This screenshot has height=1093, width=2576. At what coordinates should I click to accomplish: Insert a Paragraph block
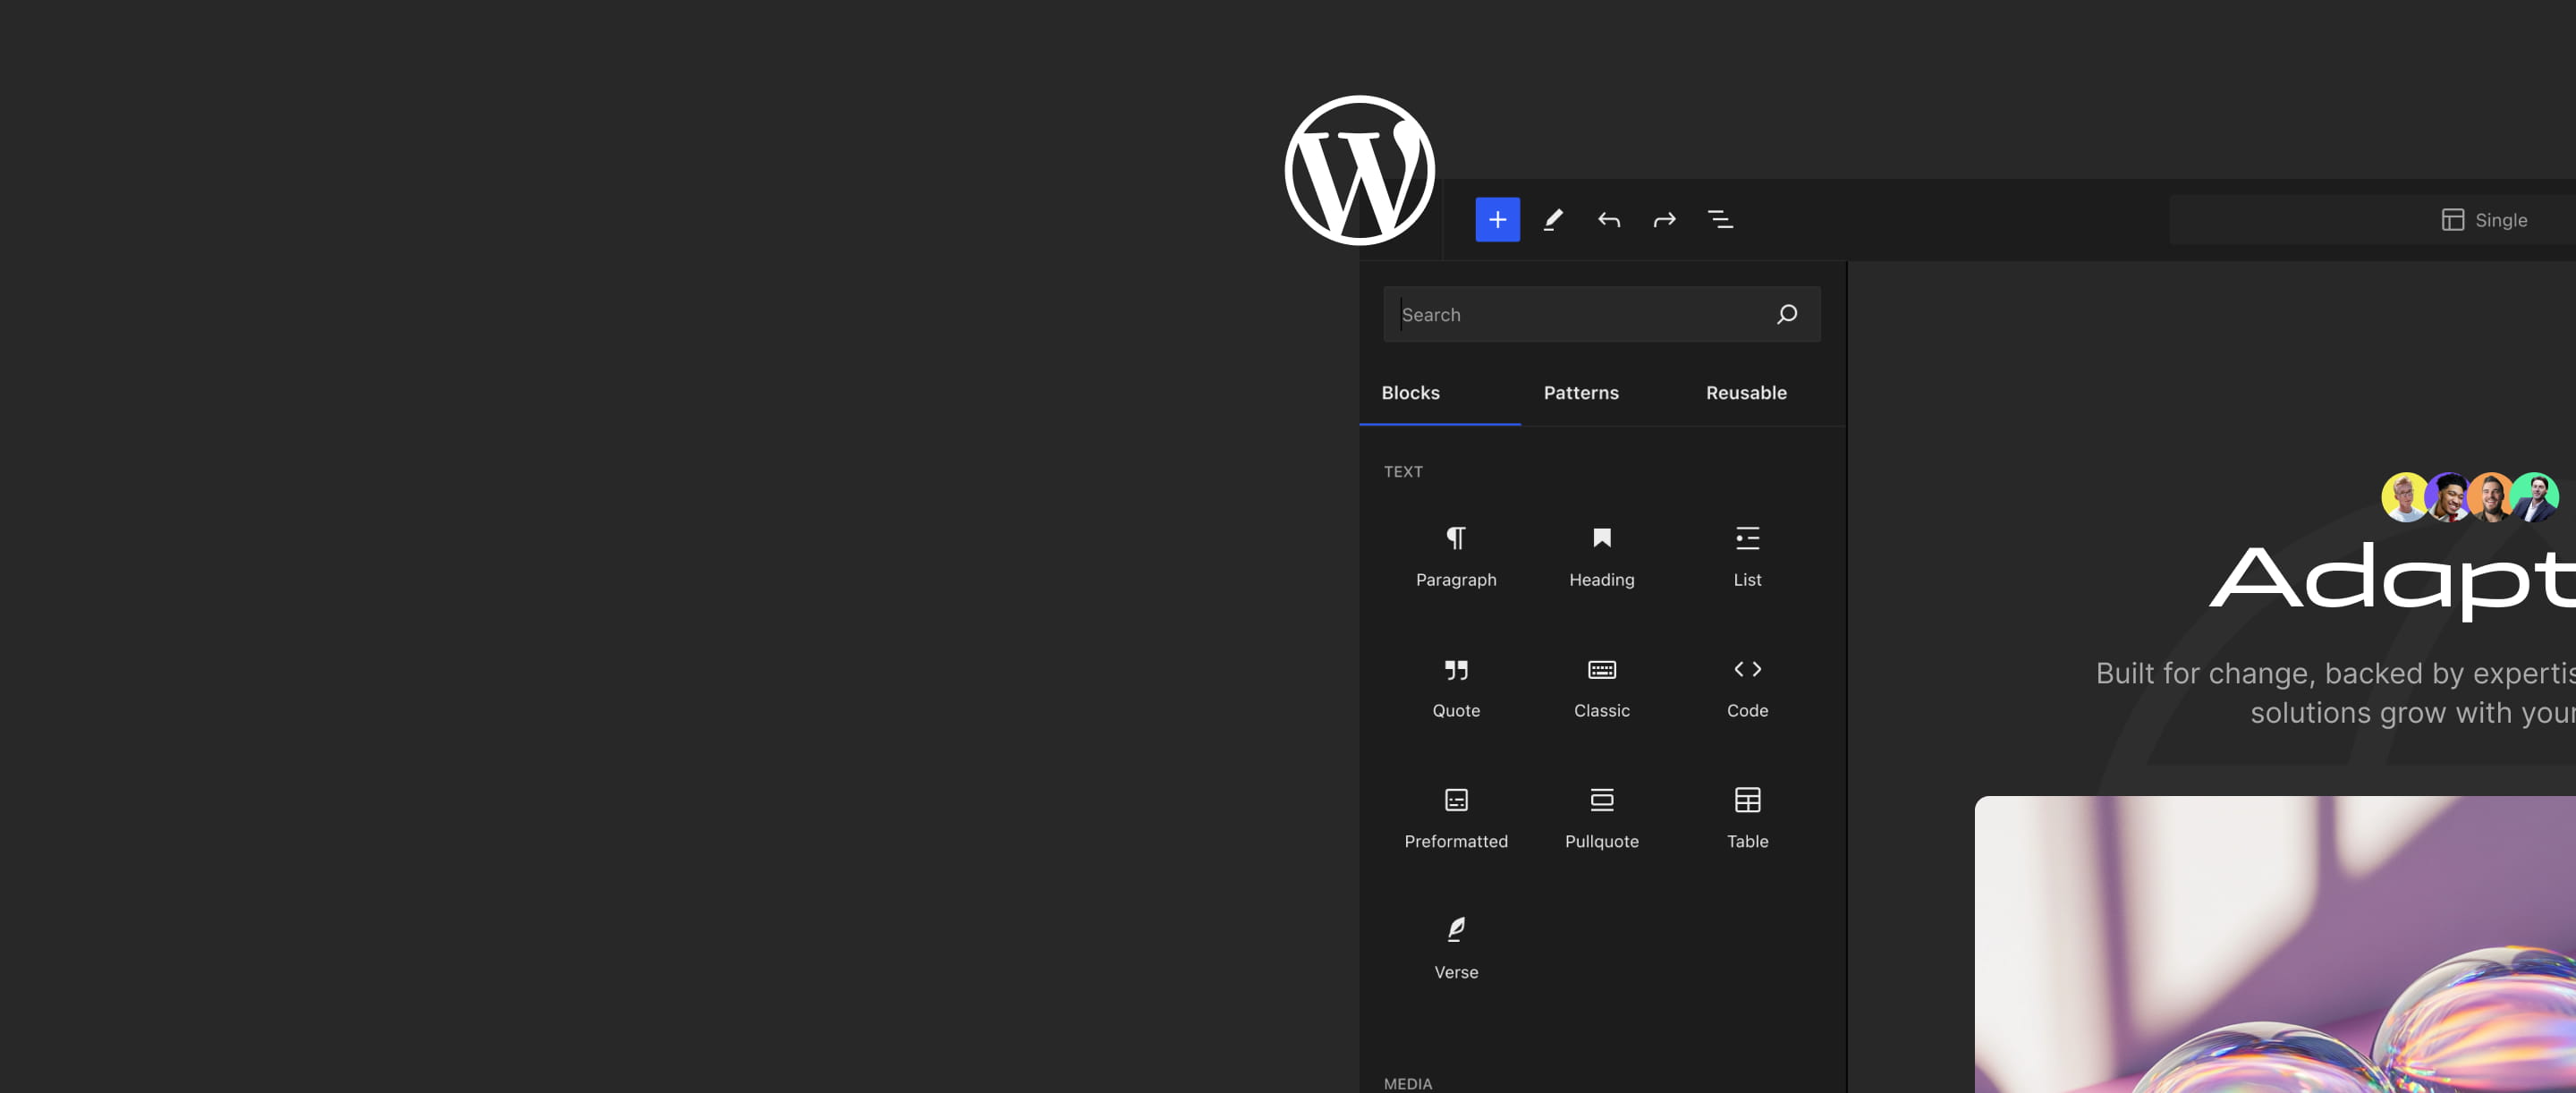coord(1456,555)
